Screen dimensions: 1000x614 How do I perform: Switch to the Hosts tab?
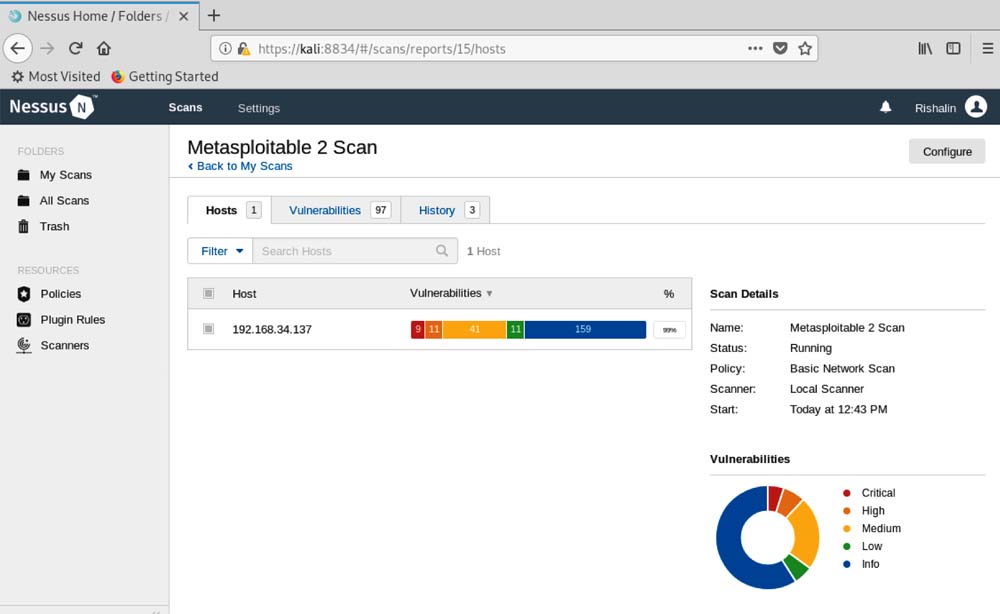(x=230, y=210)
